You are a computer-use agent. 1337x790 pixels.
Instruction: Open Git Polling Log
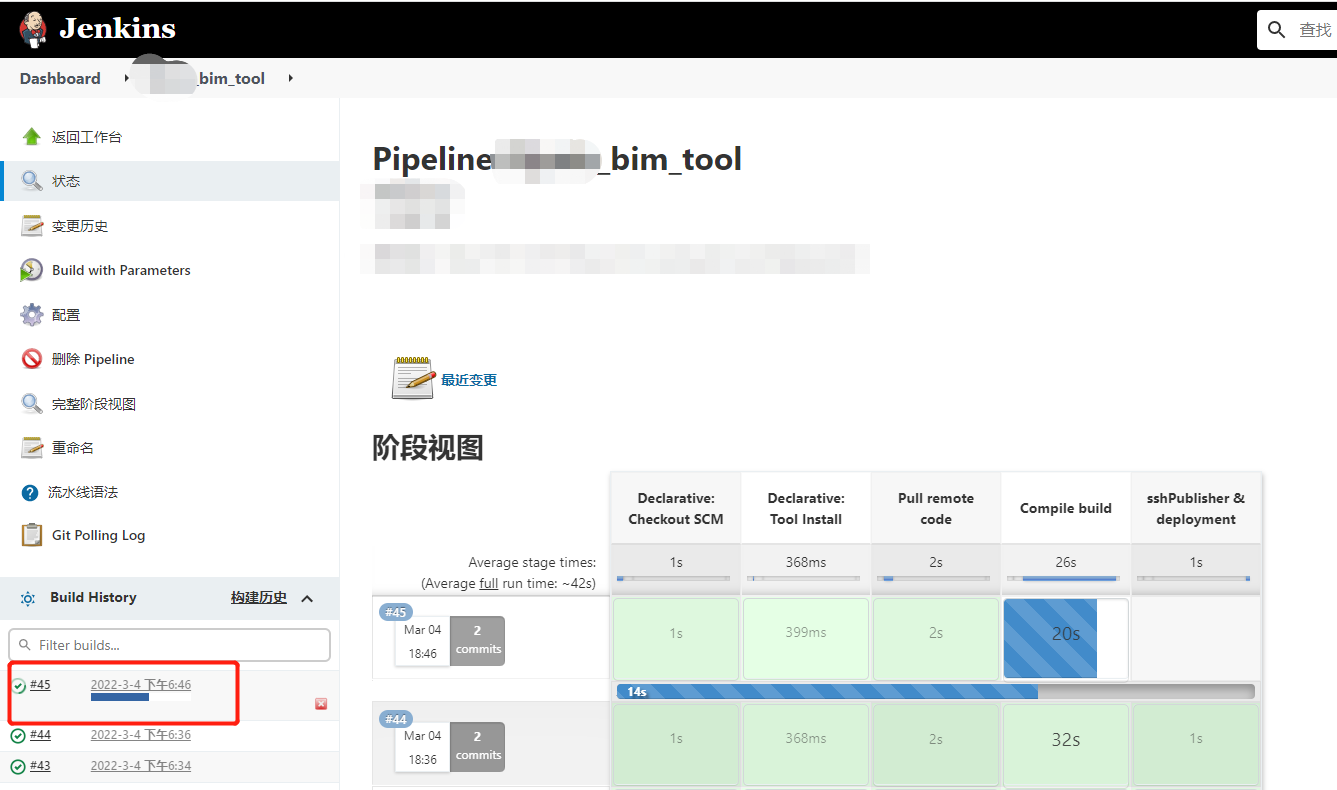point(98,535)
